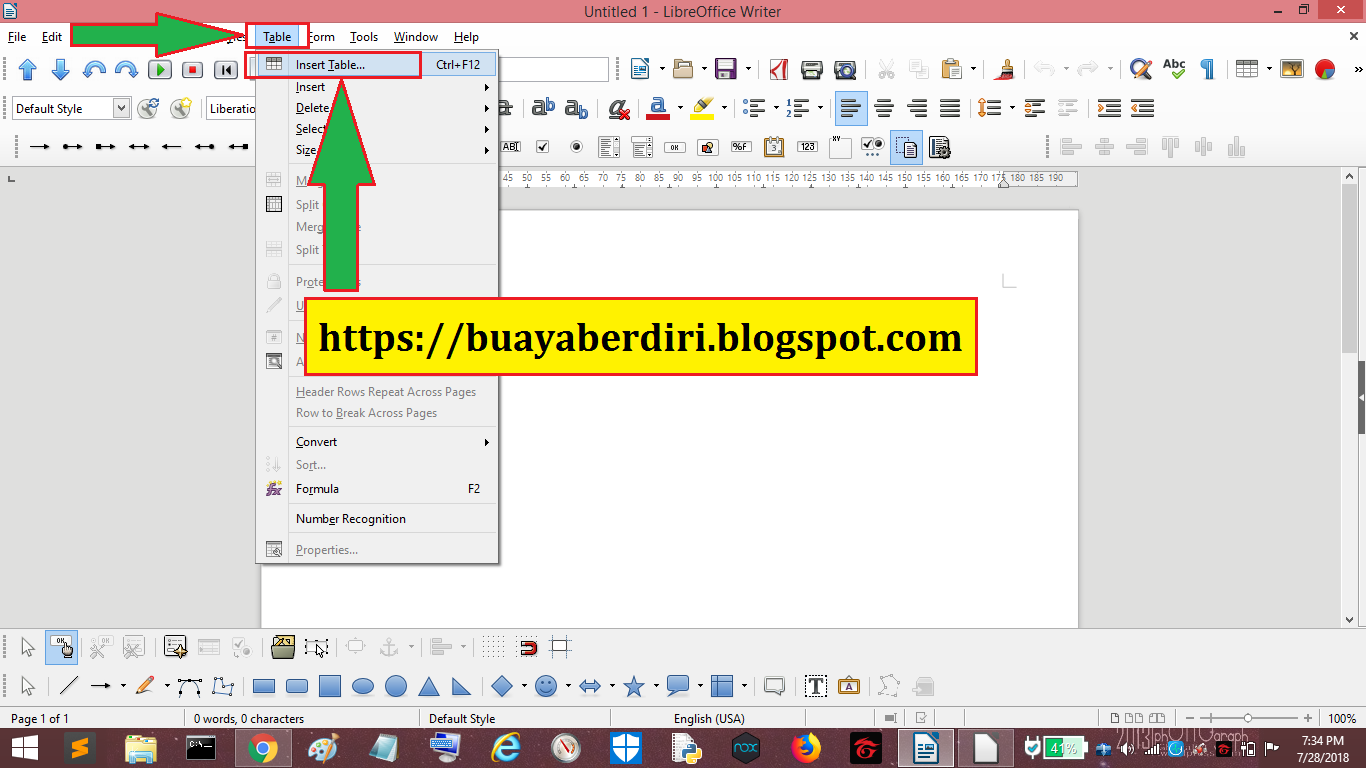Select the Rectangle shape tool
The height and width of the screenshot is (768, 1366).
264,686
